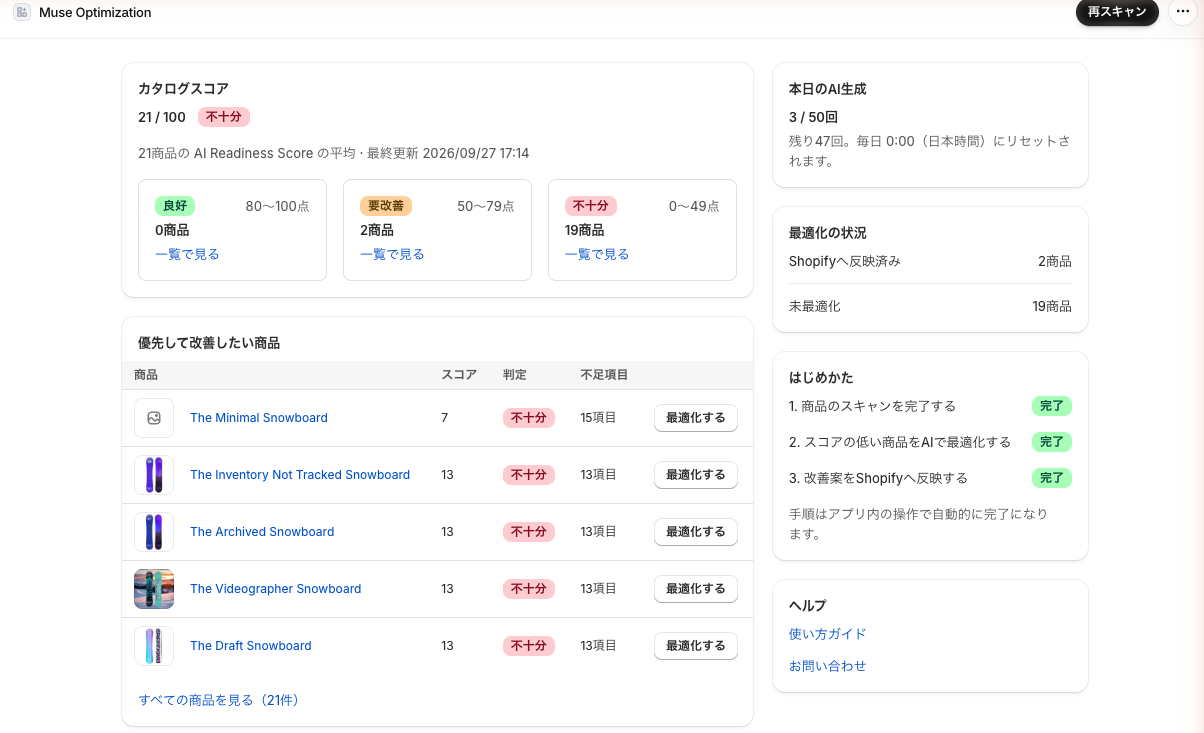The image size is (1204, 733).
Task: Open the Draft Snowboard thumbnail image
Action: click(154, 646)
